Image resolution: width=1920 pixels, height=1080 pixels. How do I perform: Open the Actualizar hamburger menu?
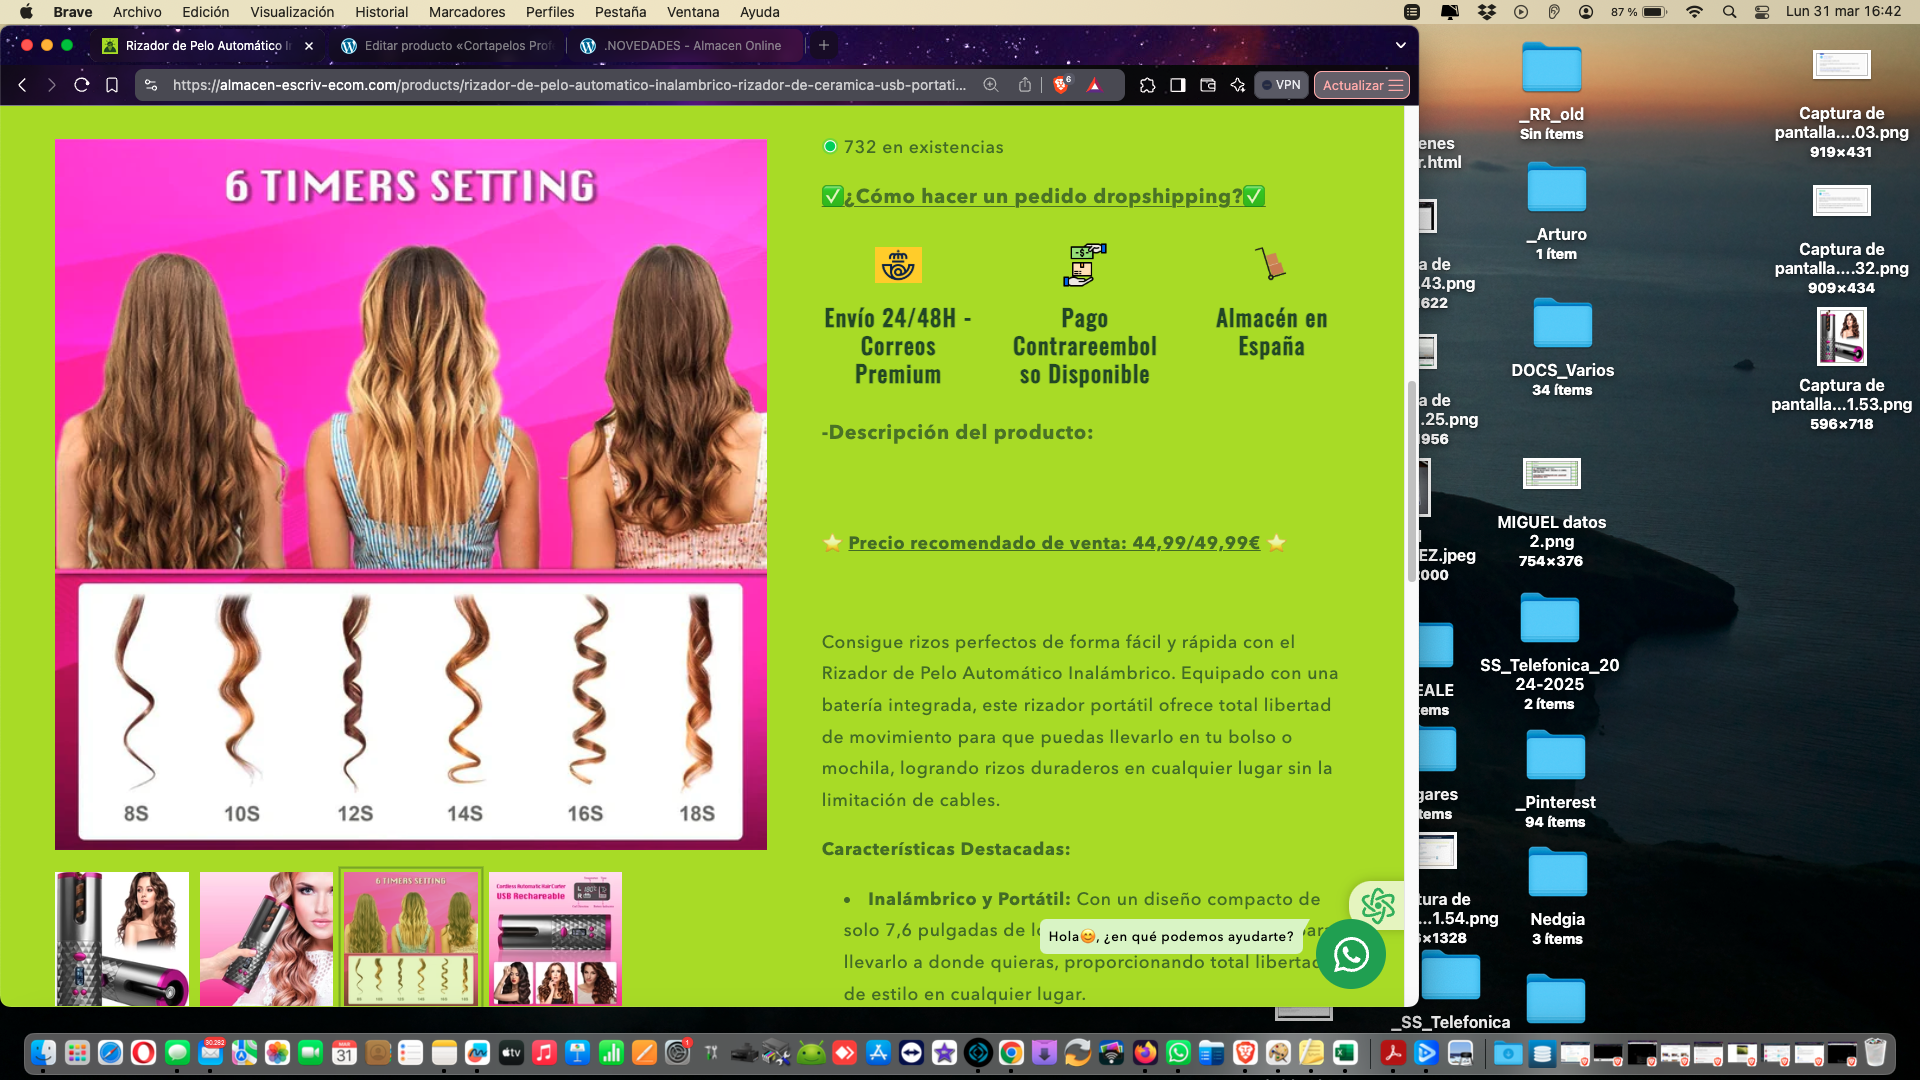tap(1396, 85)
